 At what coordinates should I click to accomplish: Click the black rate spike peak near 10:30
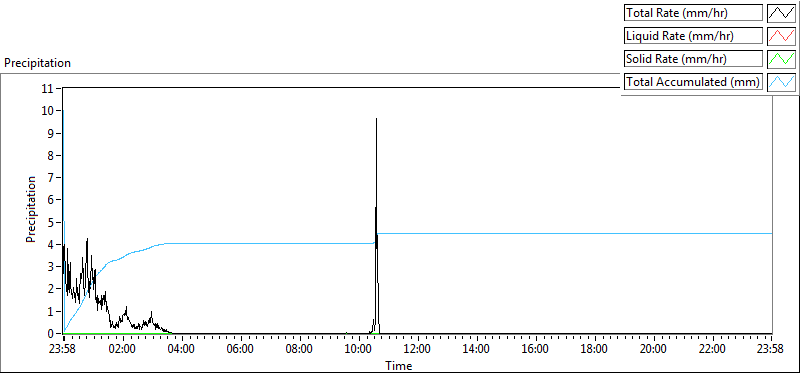click(377, 119)
